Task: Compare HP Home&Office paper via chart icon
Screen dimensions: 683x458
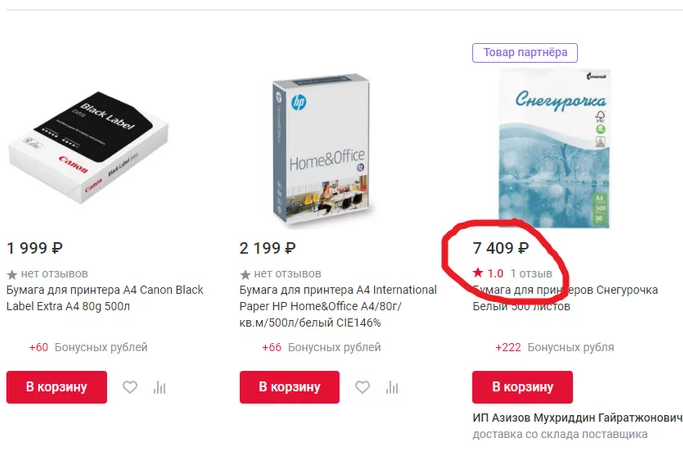Action: 393,388
